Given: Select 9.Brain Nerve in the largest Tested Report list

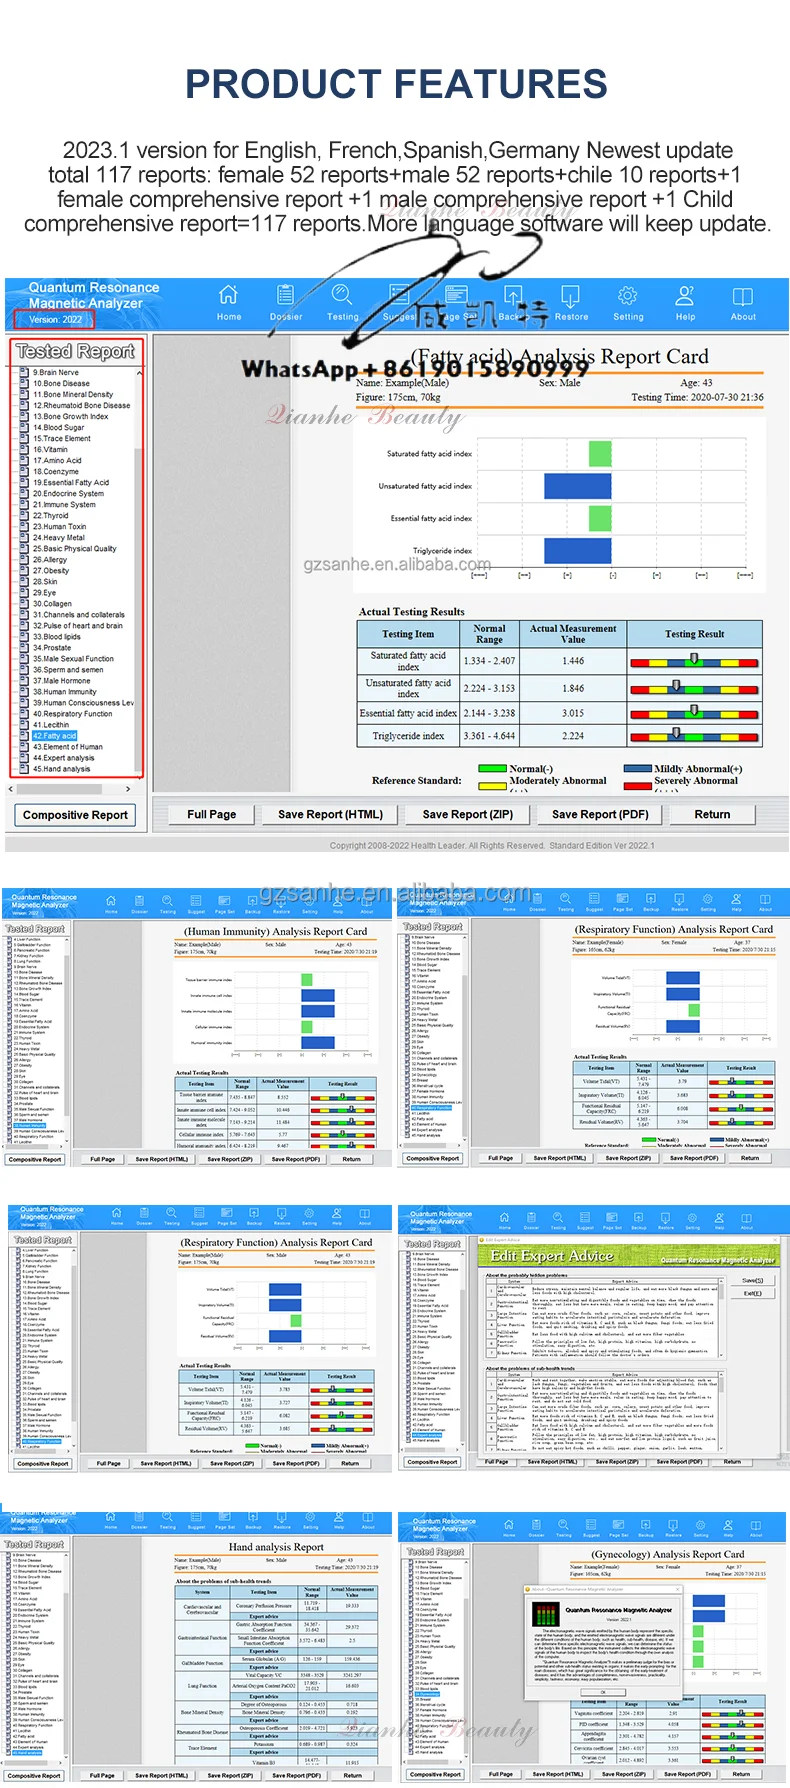Looking at the screenshot, I should pos(56,372).
